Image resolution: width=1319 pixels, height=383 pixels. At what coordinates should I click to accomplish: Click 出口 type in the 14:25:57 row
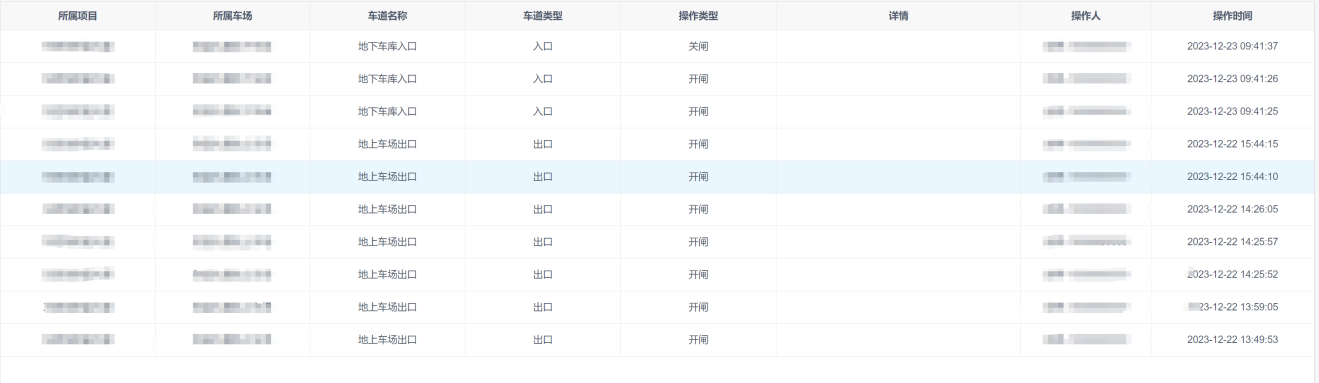pyautogui.click(x=543, y=242)
